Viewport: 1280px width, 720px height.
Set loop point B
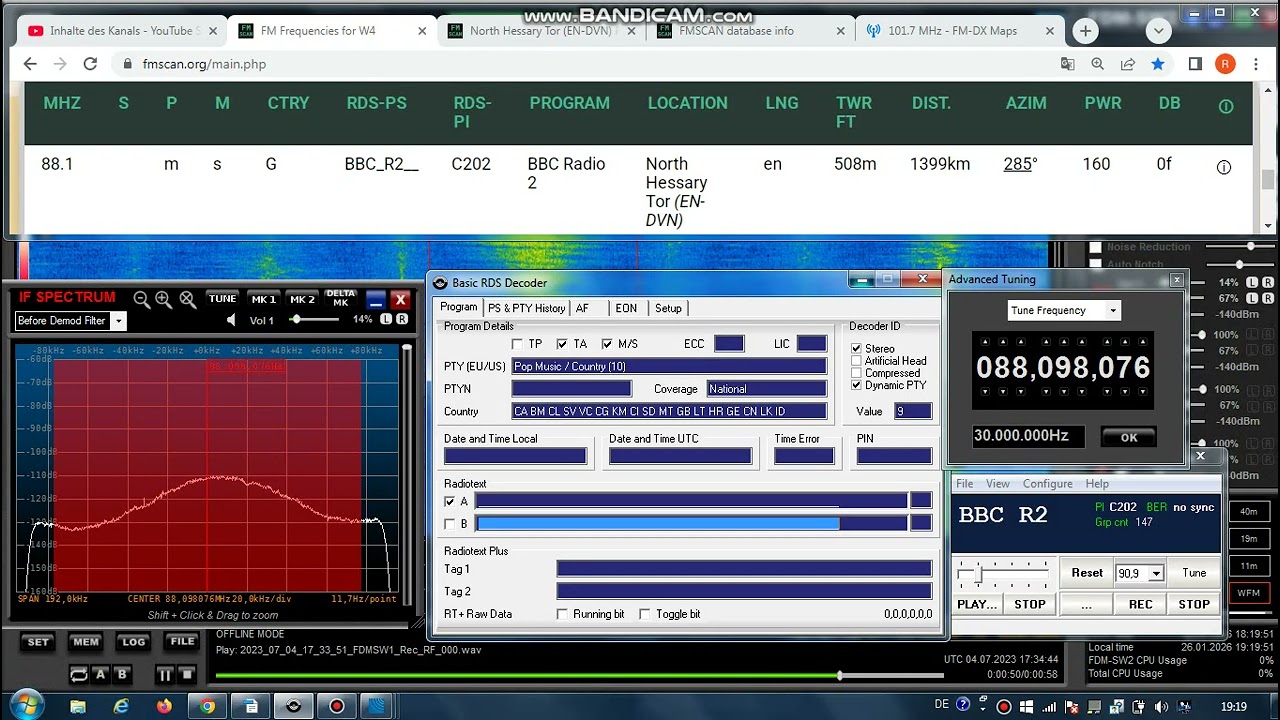[122, 675]
